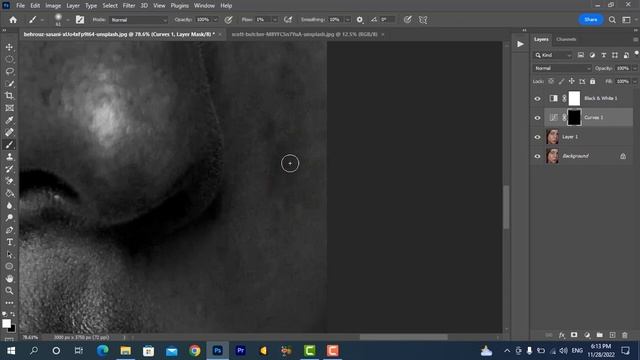Select the Clone Stamp tool
640x360 pixels.
9,157
